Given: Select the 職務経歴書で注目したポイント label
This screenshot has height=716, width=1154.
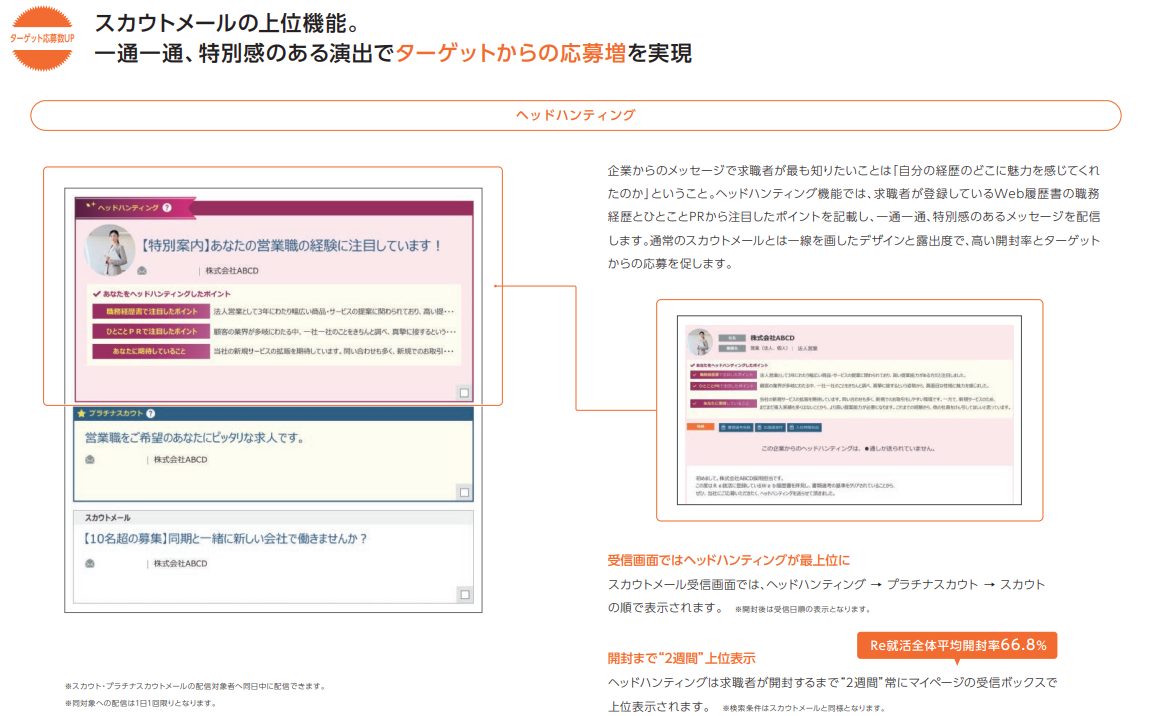Looking at the screenshot, I should pyautogui.click(x=149, y=312).
